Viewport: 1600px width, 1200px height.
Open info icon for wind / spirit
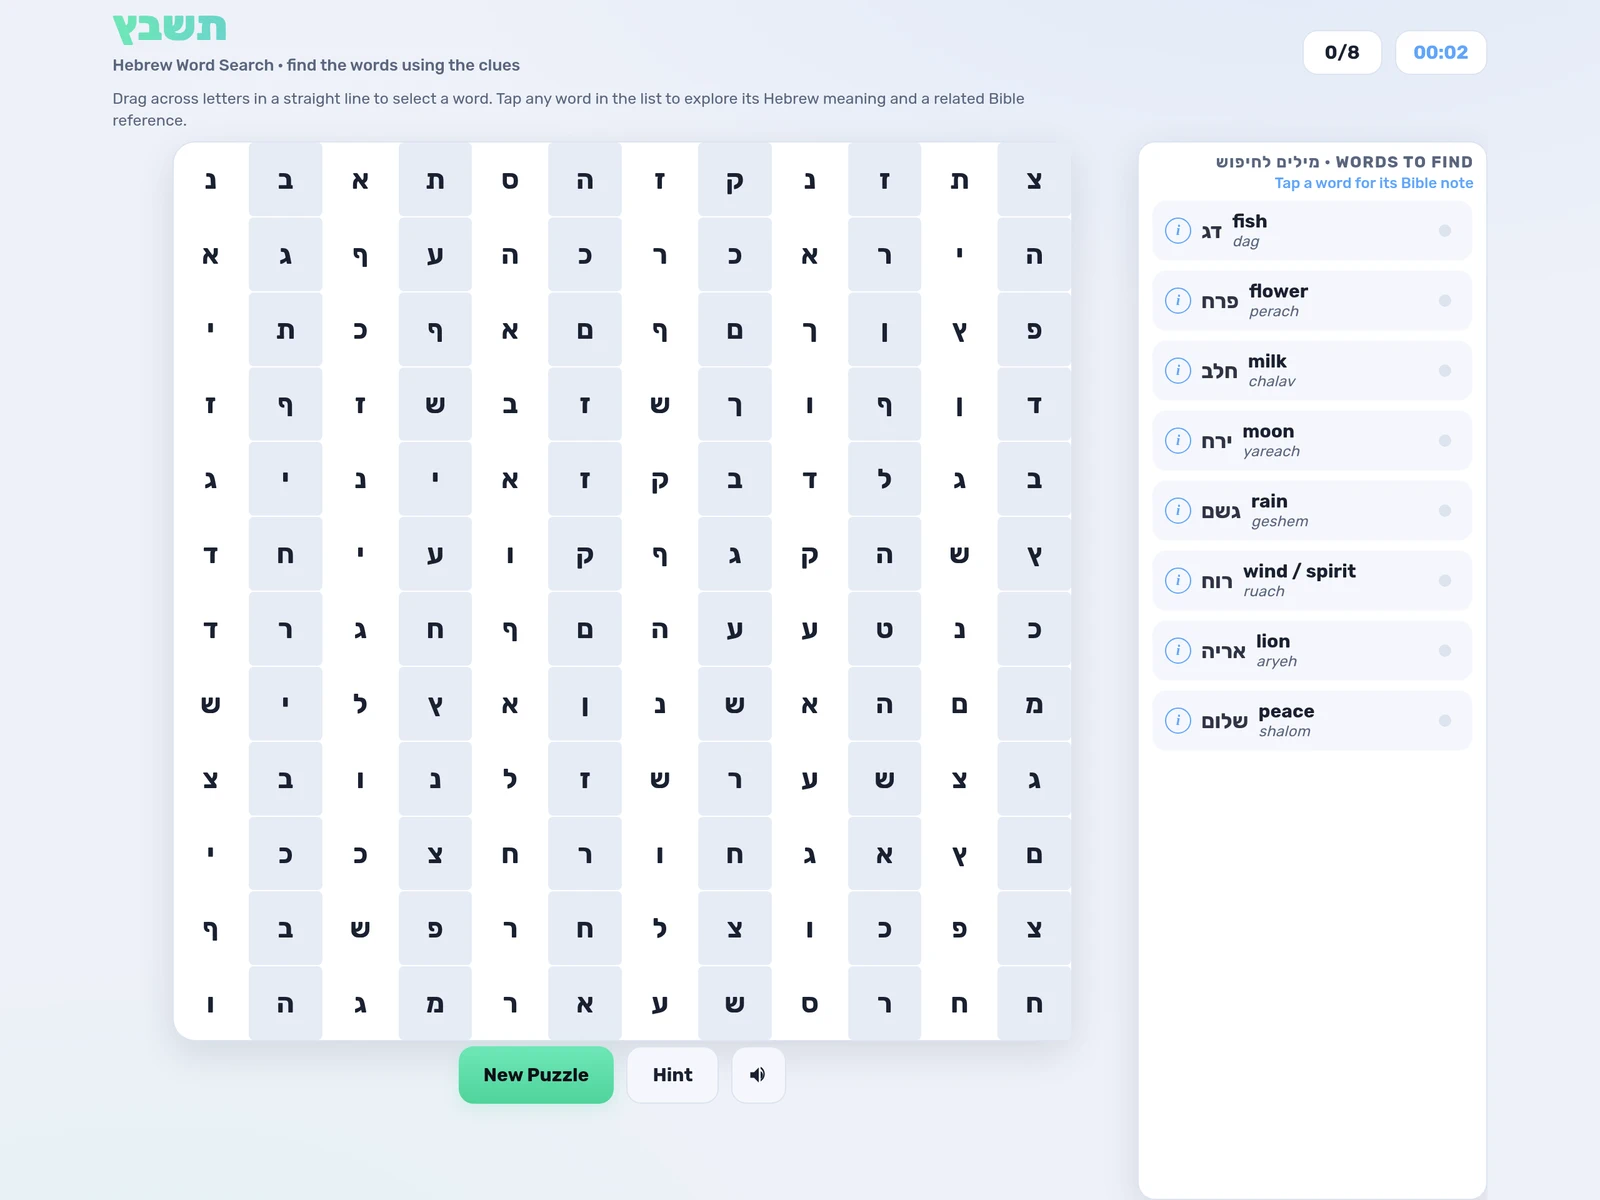(x=1178, y=581)
